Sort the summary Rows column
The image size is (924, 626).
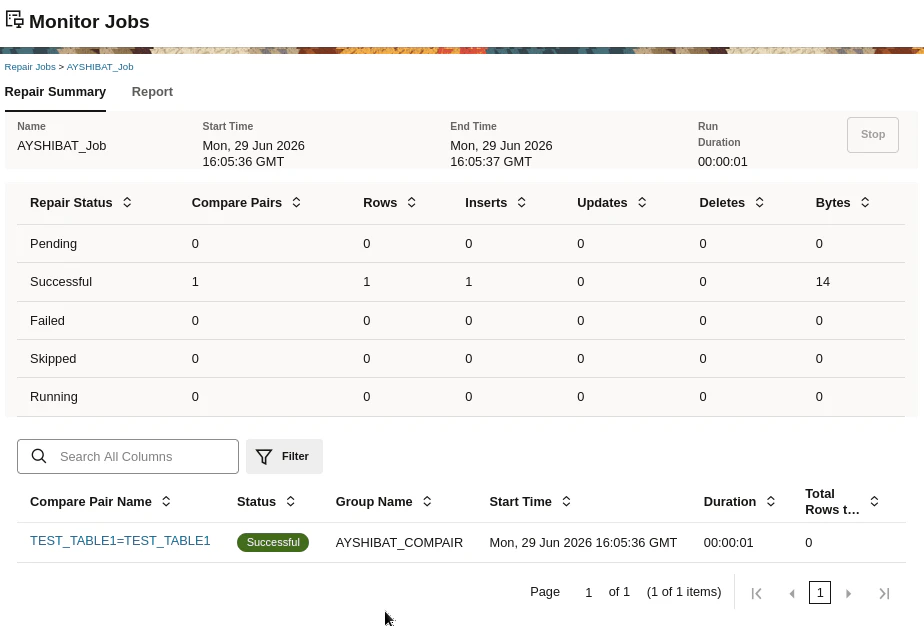(411, 203)
